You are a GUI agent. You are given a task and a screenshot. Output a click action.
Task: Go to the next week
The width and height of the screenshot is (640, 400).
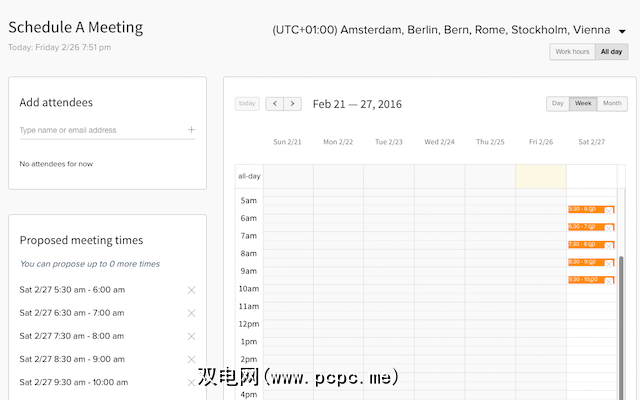[292, 103]
